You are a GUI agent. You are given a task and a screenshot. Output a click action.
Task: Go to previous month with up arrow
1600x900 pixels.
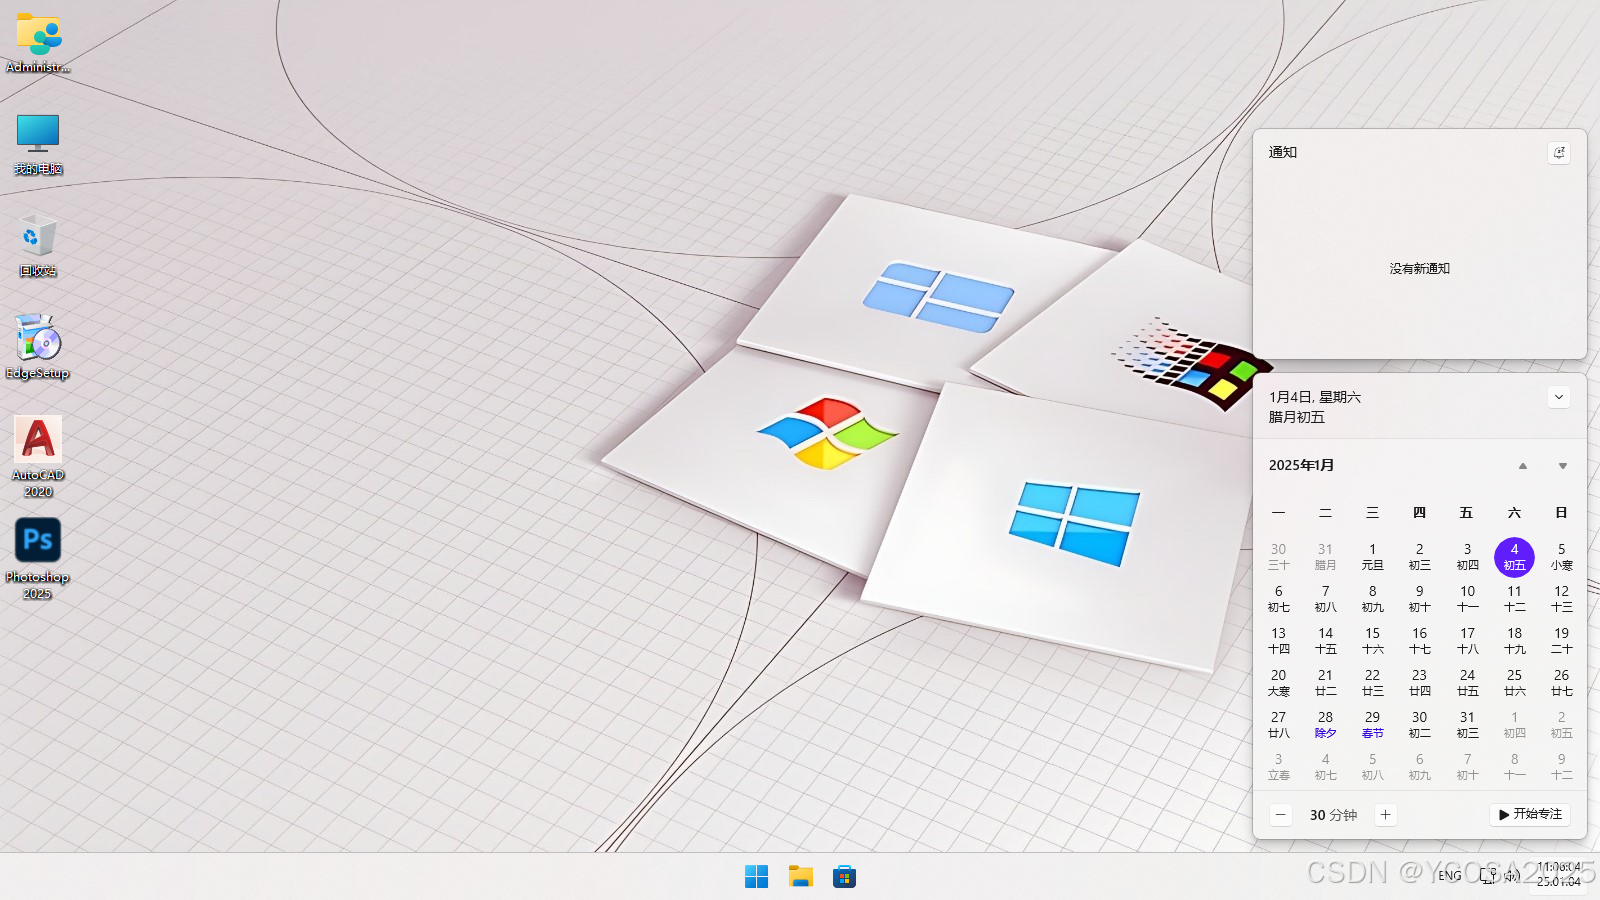coord(1523,466)
